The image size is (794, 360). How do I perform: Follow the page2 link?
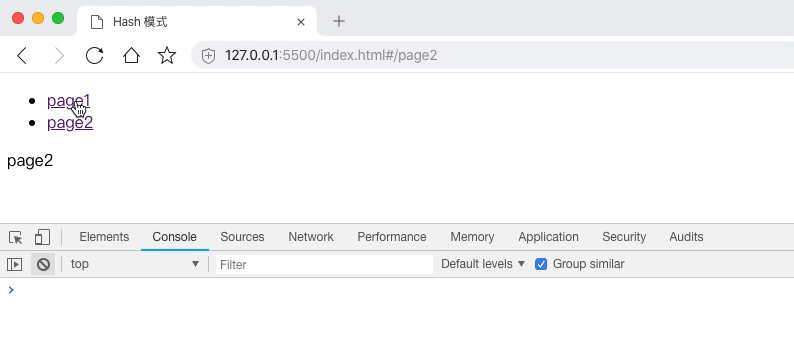(70, 123)
